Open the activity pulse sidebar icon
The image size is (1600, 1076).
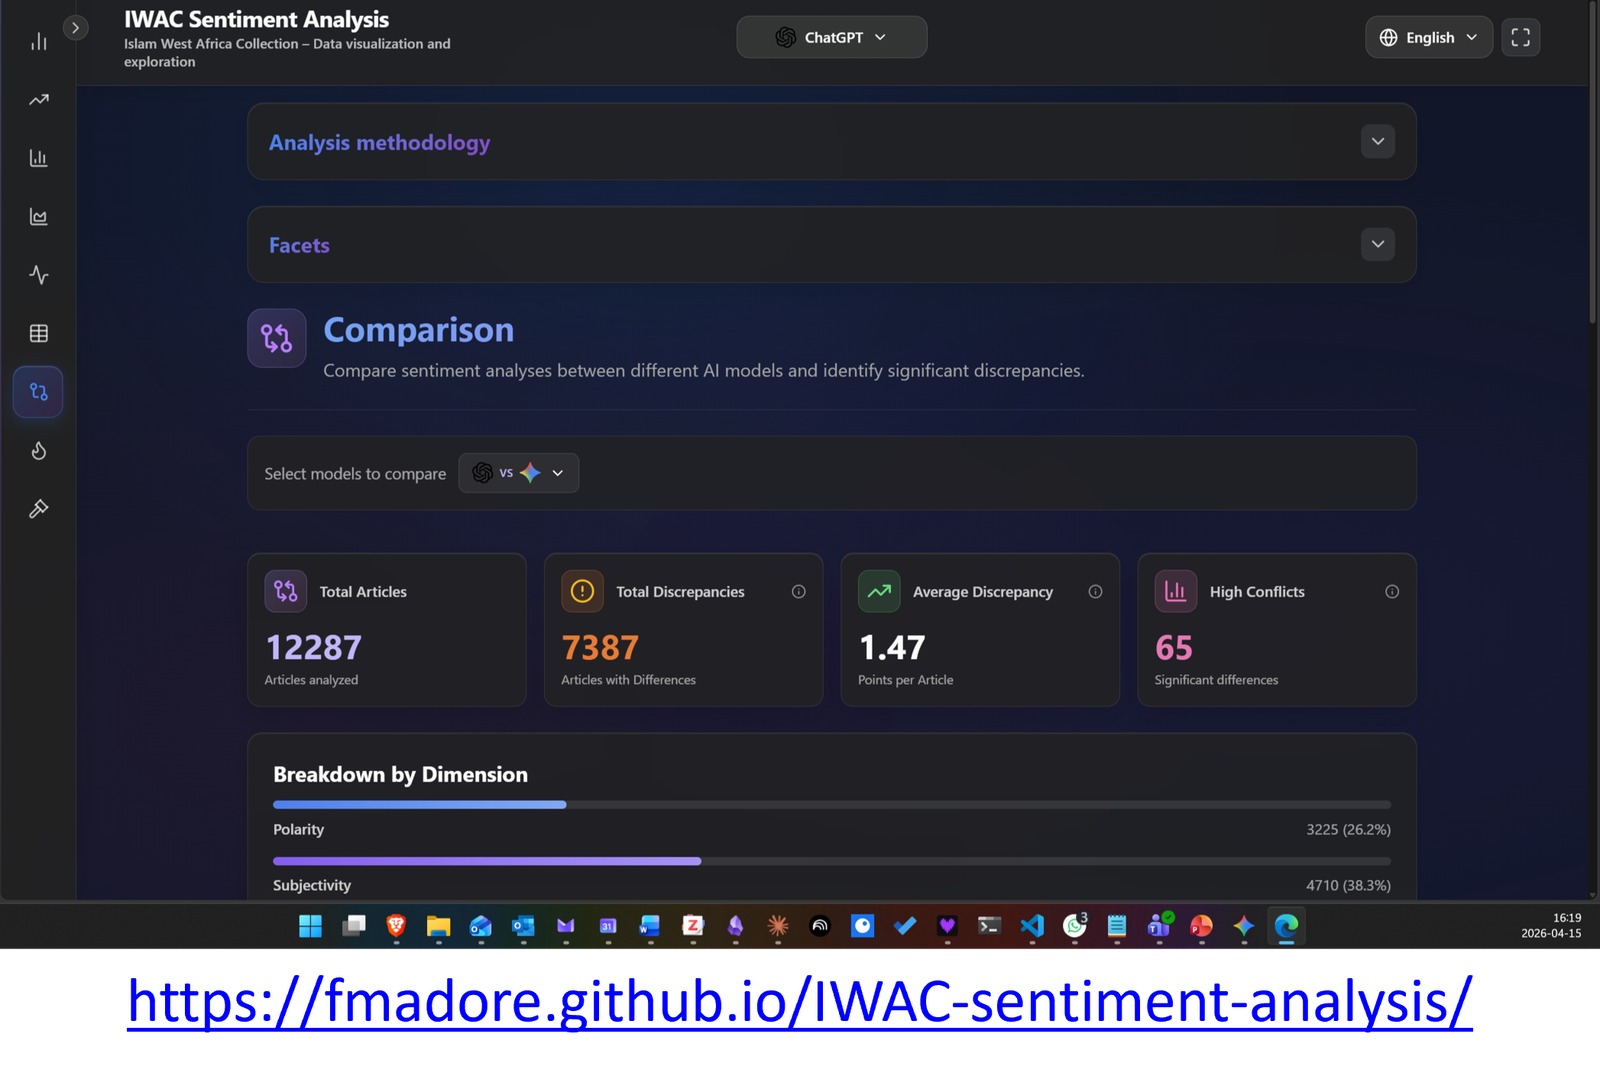pos(39,275)
